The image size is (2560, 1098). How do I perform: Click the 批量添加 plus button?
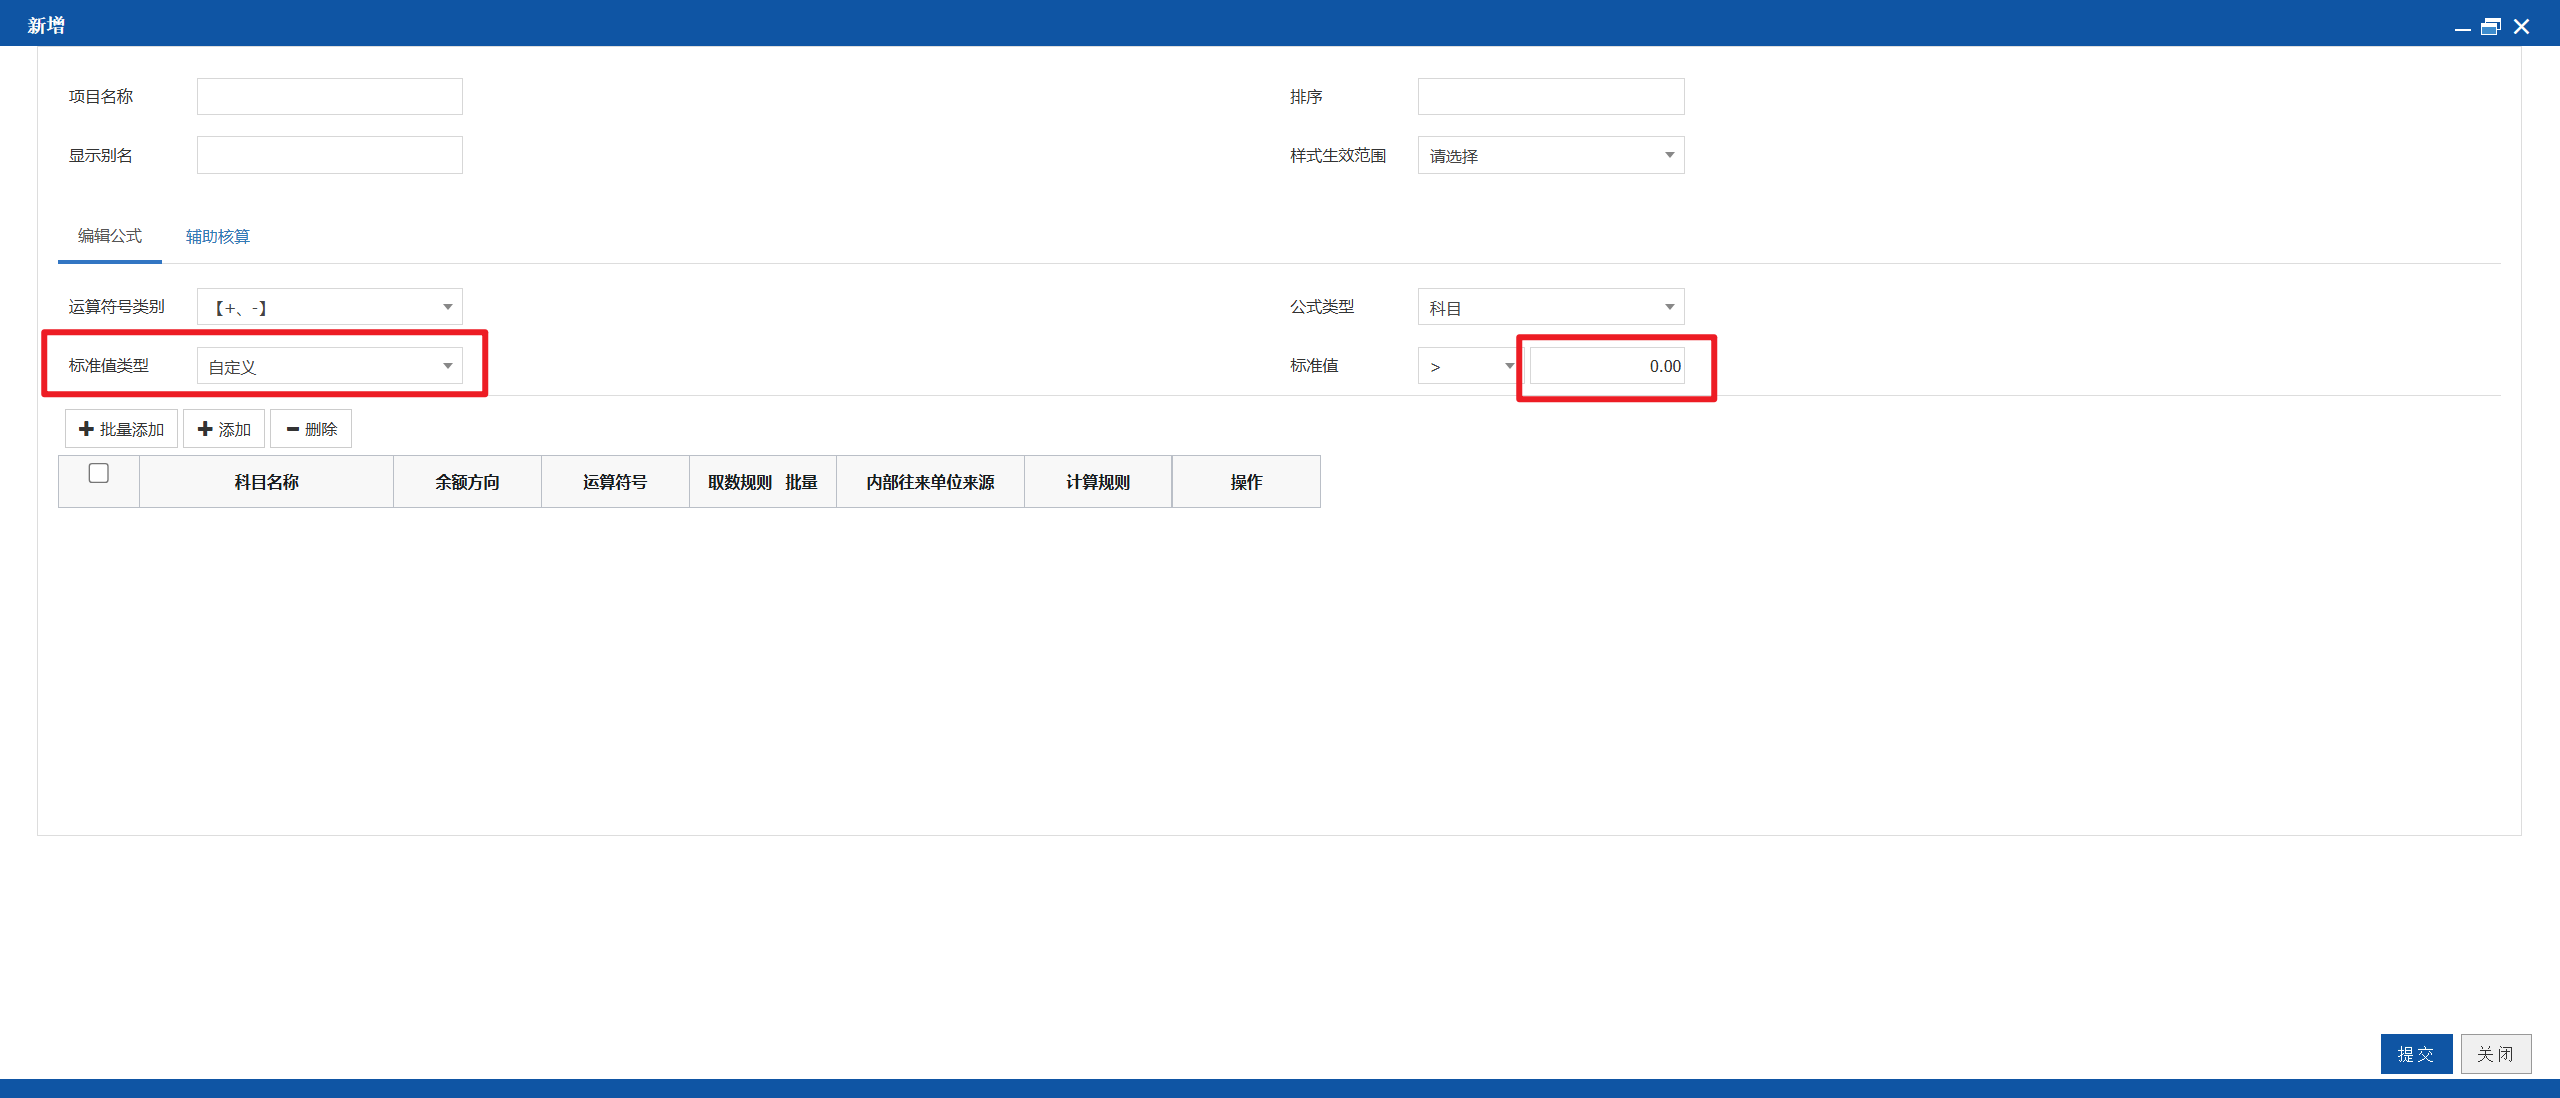121,429
